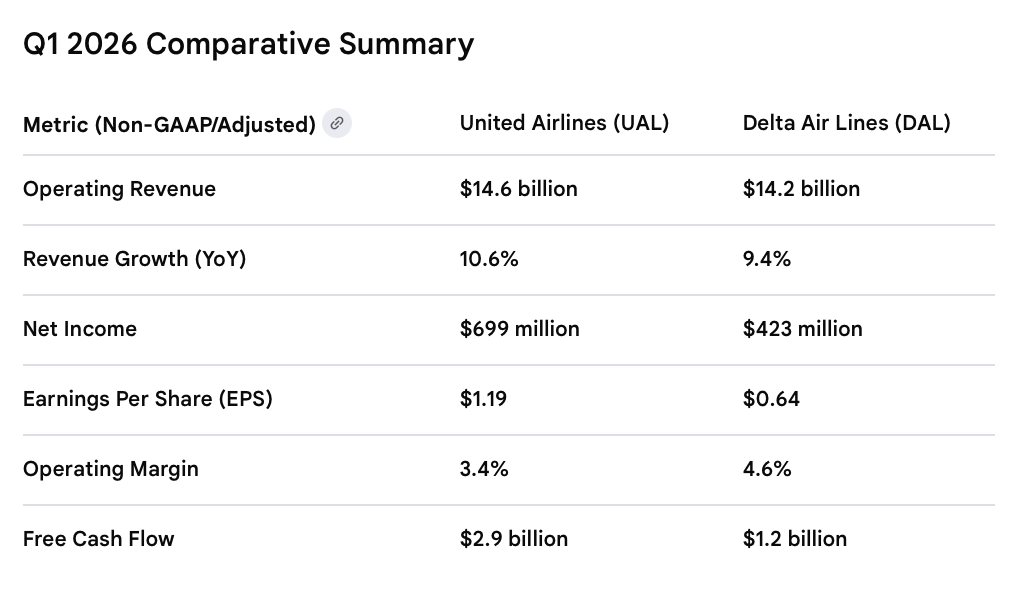Click the Operating Margin row label
The width and height of the screenshot is (1018, 592).
click(x=111, y=469)
